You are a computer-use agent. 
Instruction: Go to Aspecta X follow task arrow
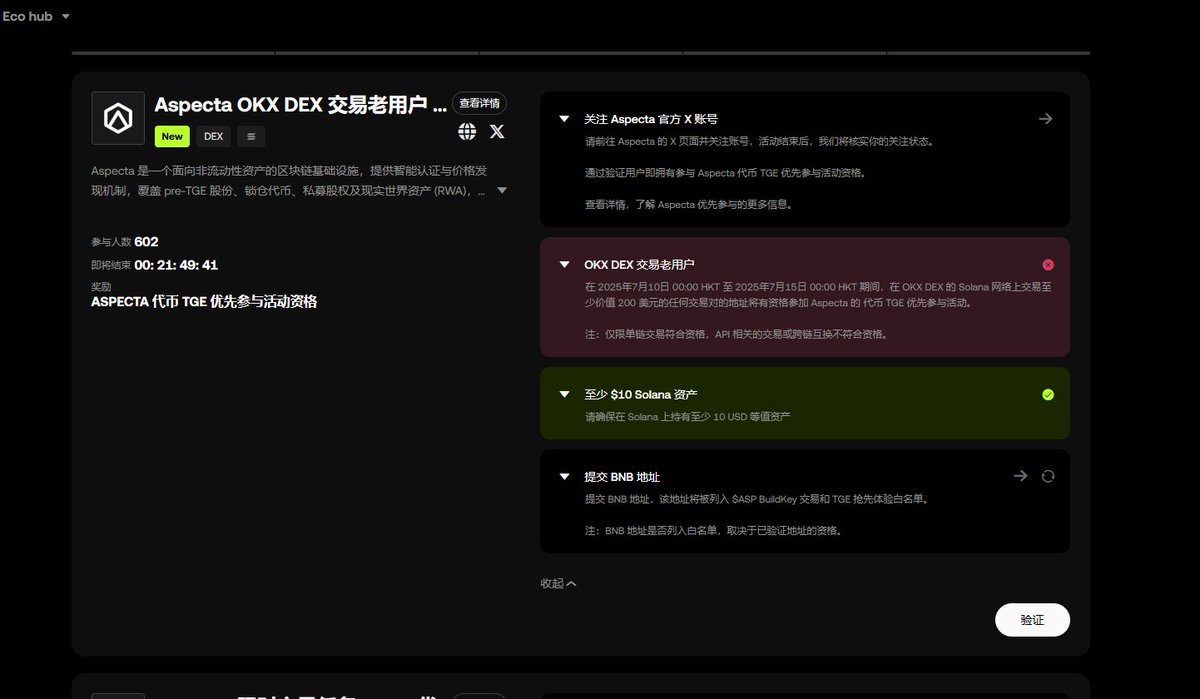1045,119
